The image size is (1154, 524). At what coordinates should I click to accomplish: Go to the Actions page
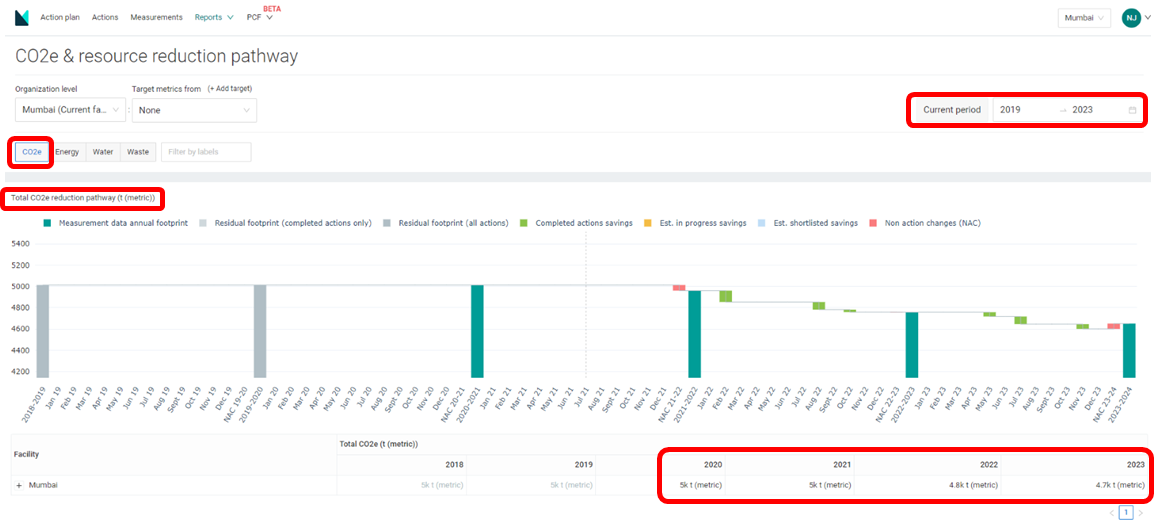click(x=105, y=17)
